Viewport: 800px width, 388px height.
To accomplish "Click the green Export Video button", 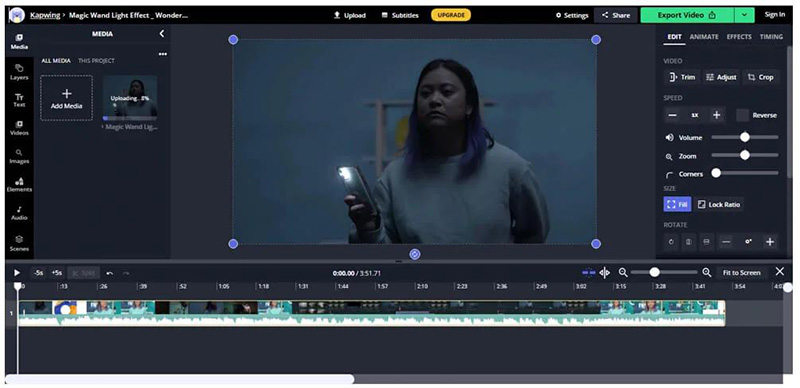I will [687, 15].
